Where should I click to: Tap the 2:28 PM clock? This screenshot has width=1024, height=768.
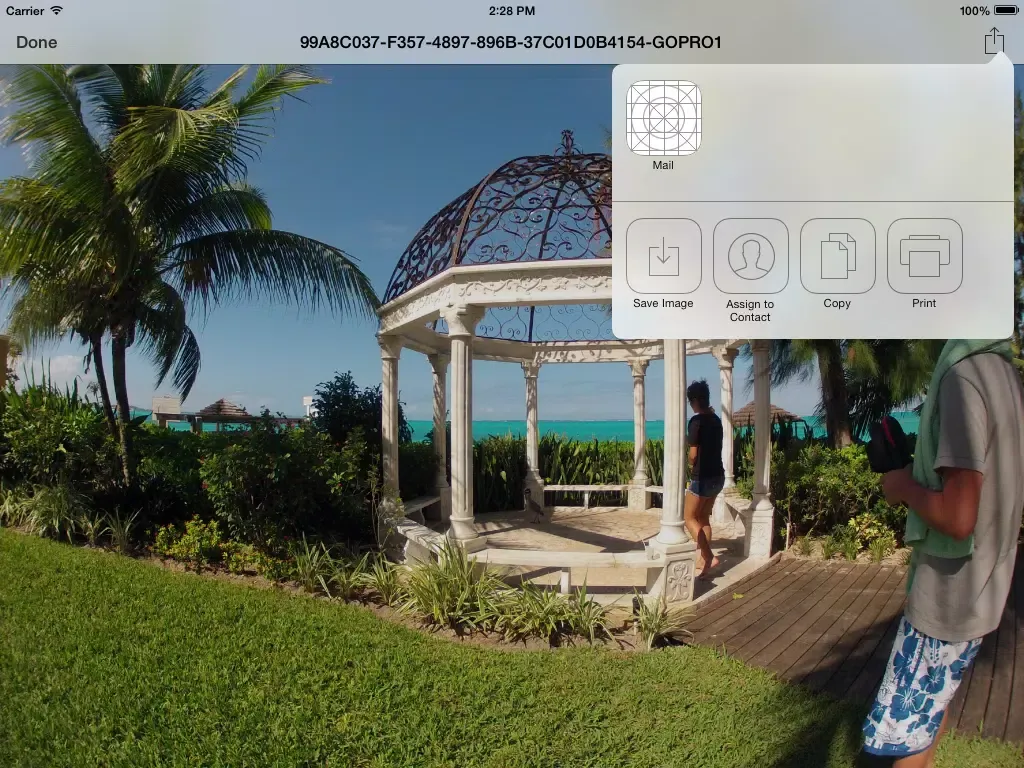(512, 10)
